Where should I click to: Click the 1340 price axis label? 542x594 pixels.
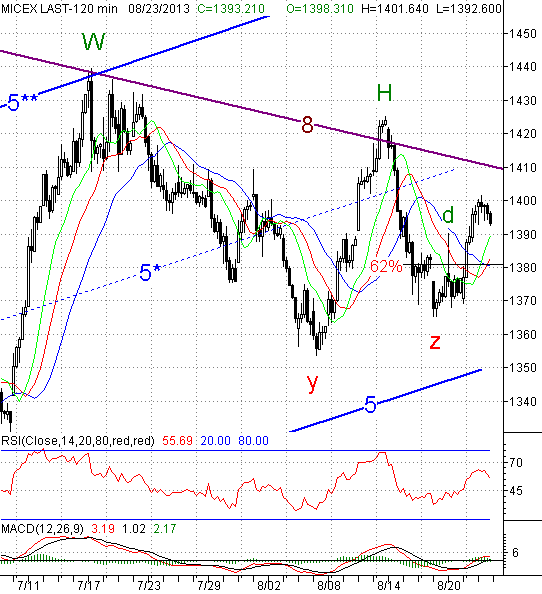coord(523,401)
